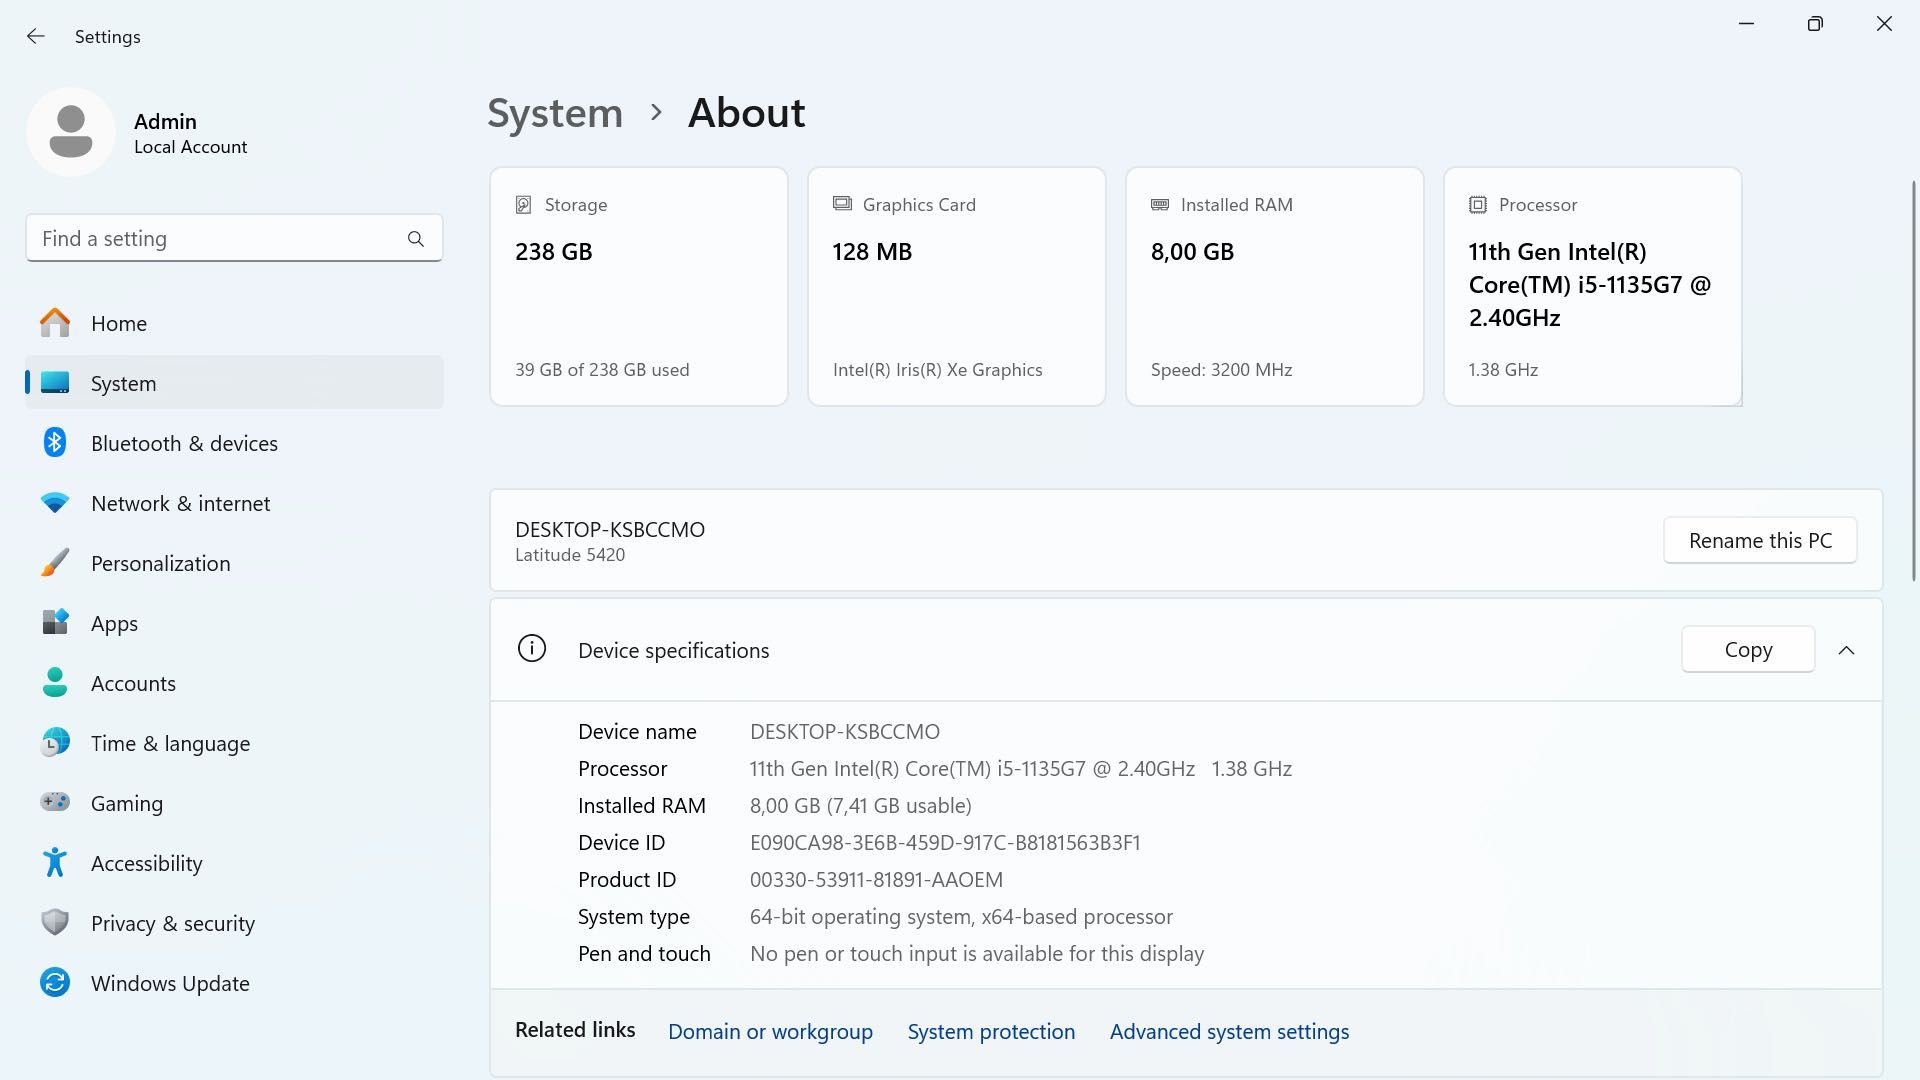Click the Device name value DESKTOP-KSBCCMO
This screenshot has height=1080, width=1920.
point(845,732)
